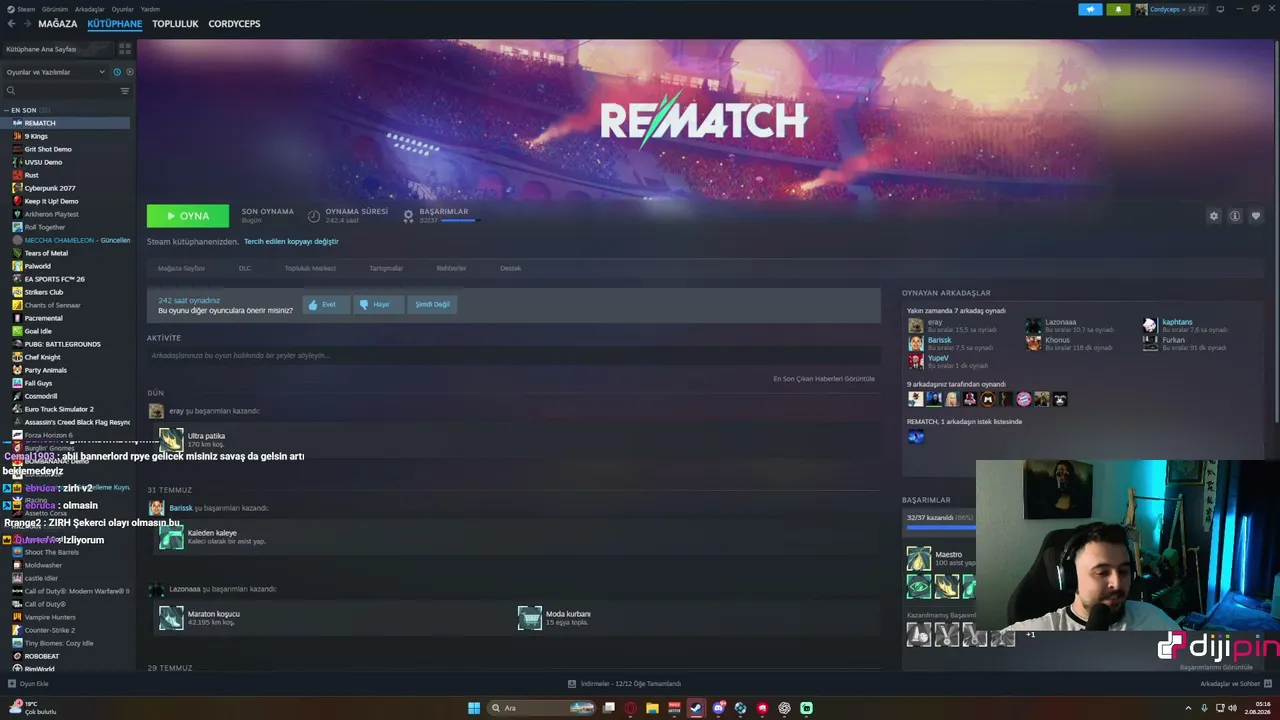Viewport: 1280px width, 720px height.
Task: Switch library to grid view icon
Action: click(x=125, y=48)
